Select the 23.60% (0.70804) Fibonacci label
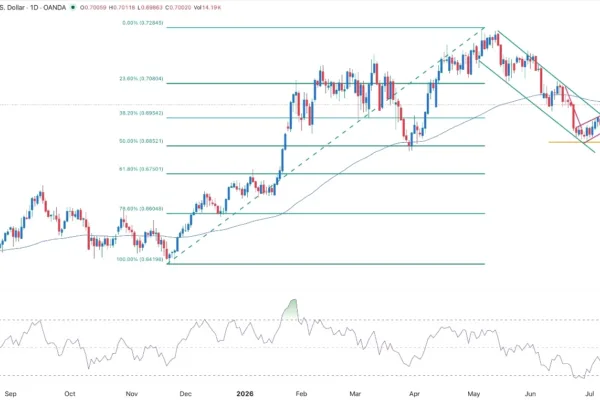Viewport: 600px width, 400px height. tap(141, 78)
